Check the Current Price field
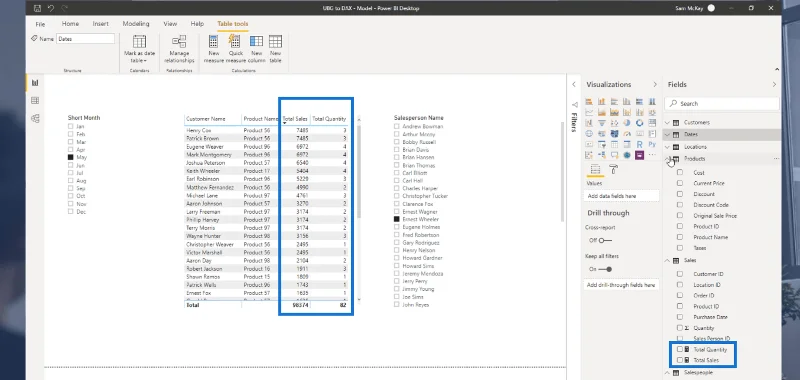The width and height of the screenshot is (800, 380). pos(680,183)
